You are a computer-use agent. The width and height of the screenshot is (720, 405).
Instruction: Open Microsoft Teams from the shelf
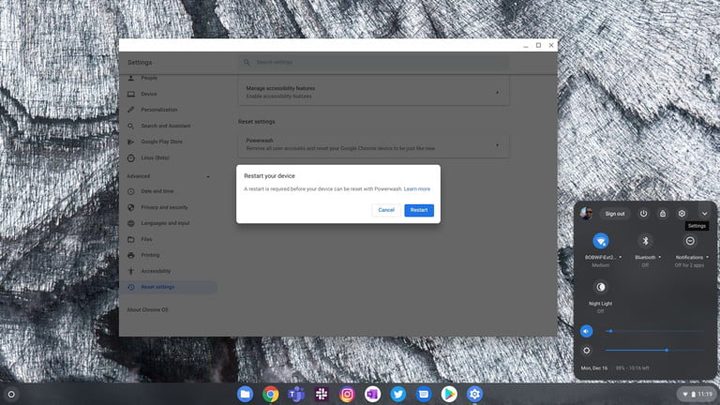pyautogui.click(x=296, y=394)
